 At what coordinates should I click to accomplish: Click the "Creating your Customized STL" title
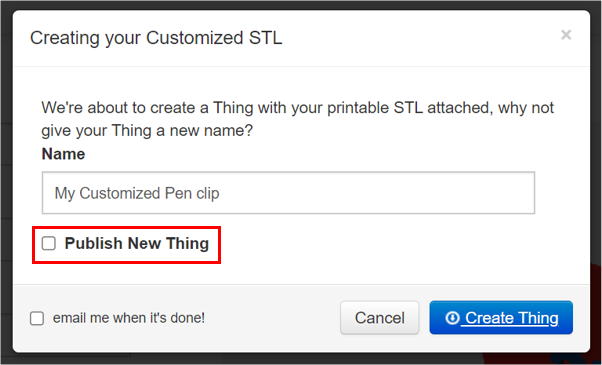156,38
